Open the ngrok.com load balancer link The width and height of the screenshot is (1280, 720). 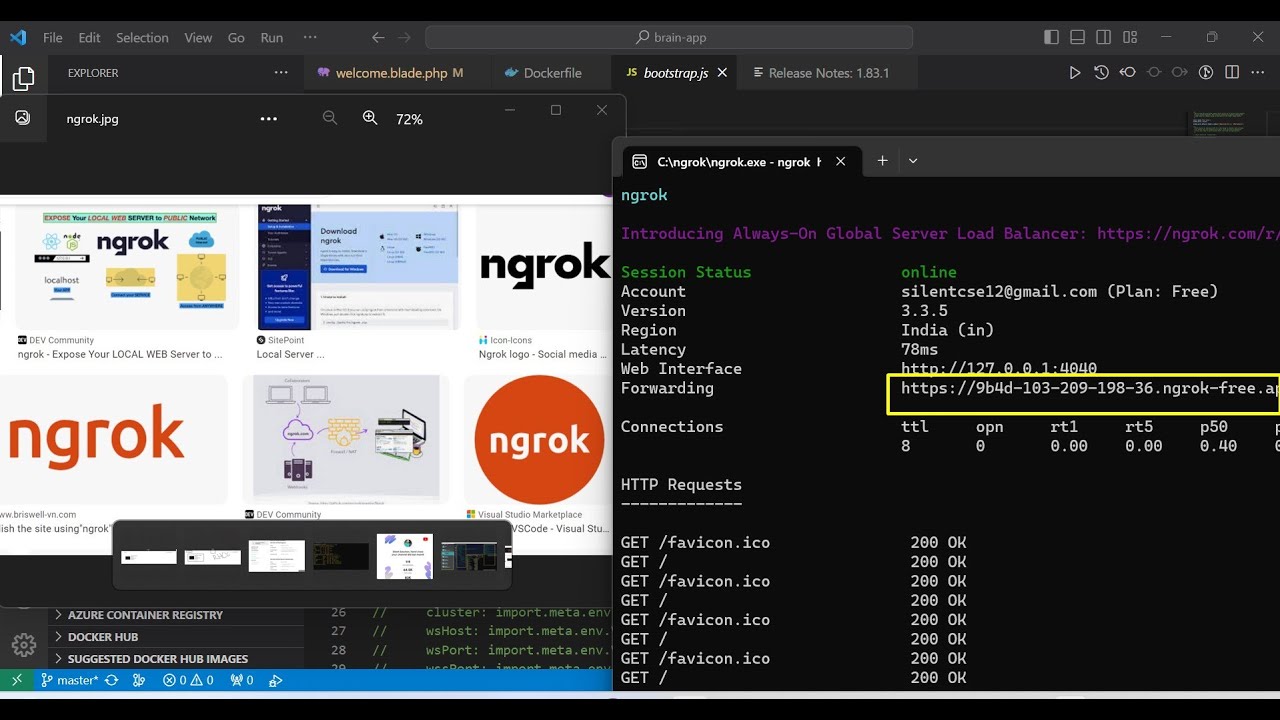(x=1188, y=233)
